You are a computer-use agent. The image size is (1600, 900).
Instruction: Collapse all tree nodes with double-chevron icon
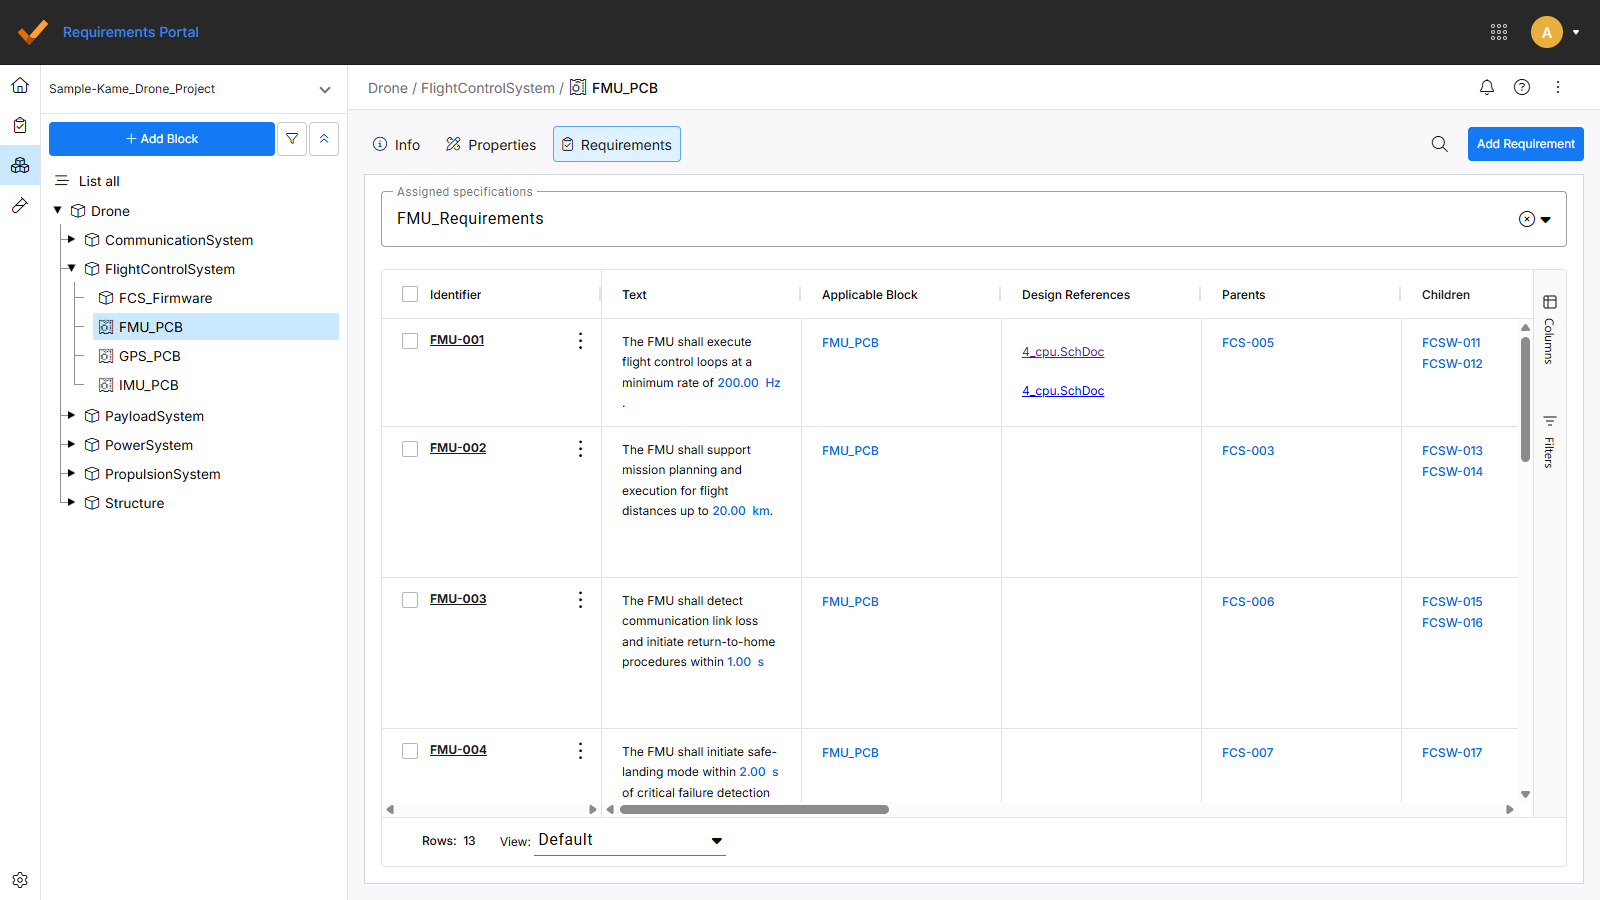324,139
